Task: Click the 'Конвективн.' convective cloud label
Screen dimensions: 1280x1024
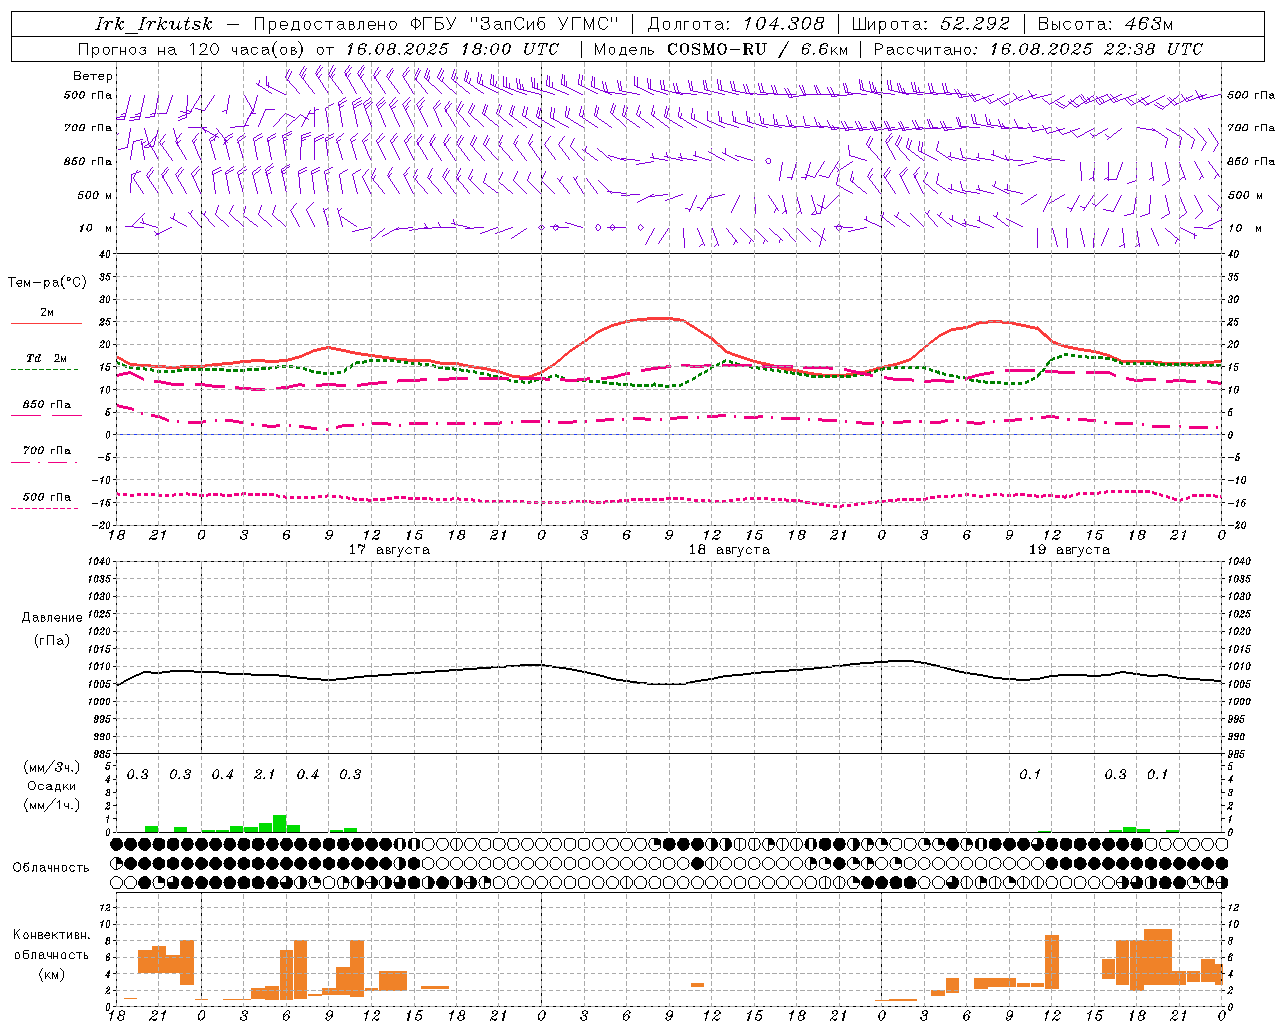Action: coord(51,935)
